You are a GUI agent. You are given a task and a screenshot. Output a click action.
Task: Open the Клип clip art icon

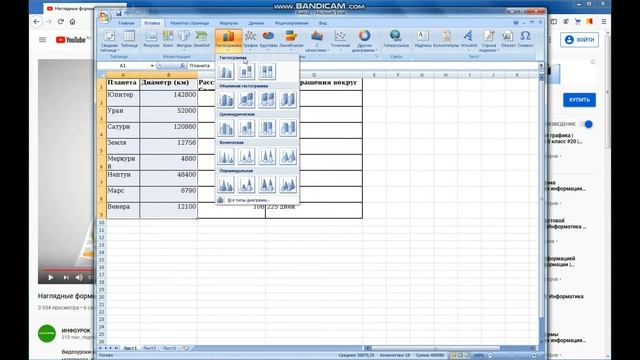coord(168,39)
